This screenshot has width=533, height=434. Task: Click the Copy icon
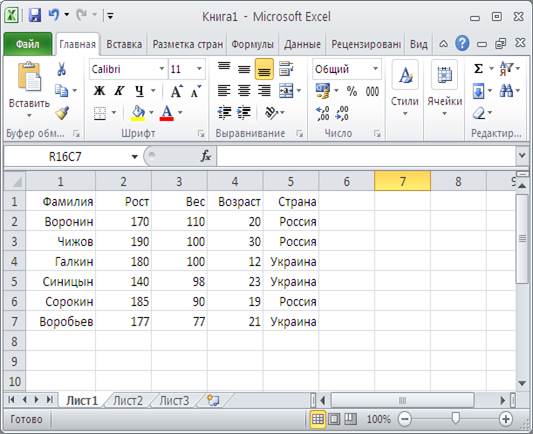click(x=62, y=91)
